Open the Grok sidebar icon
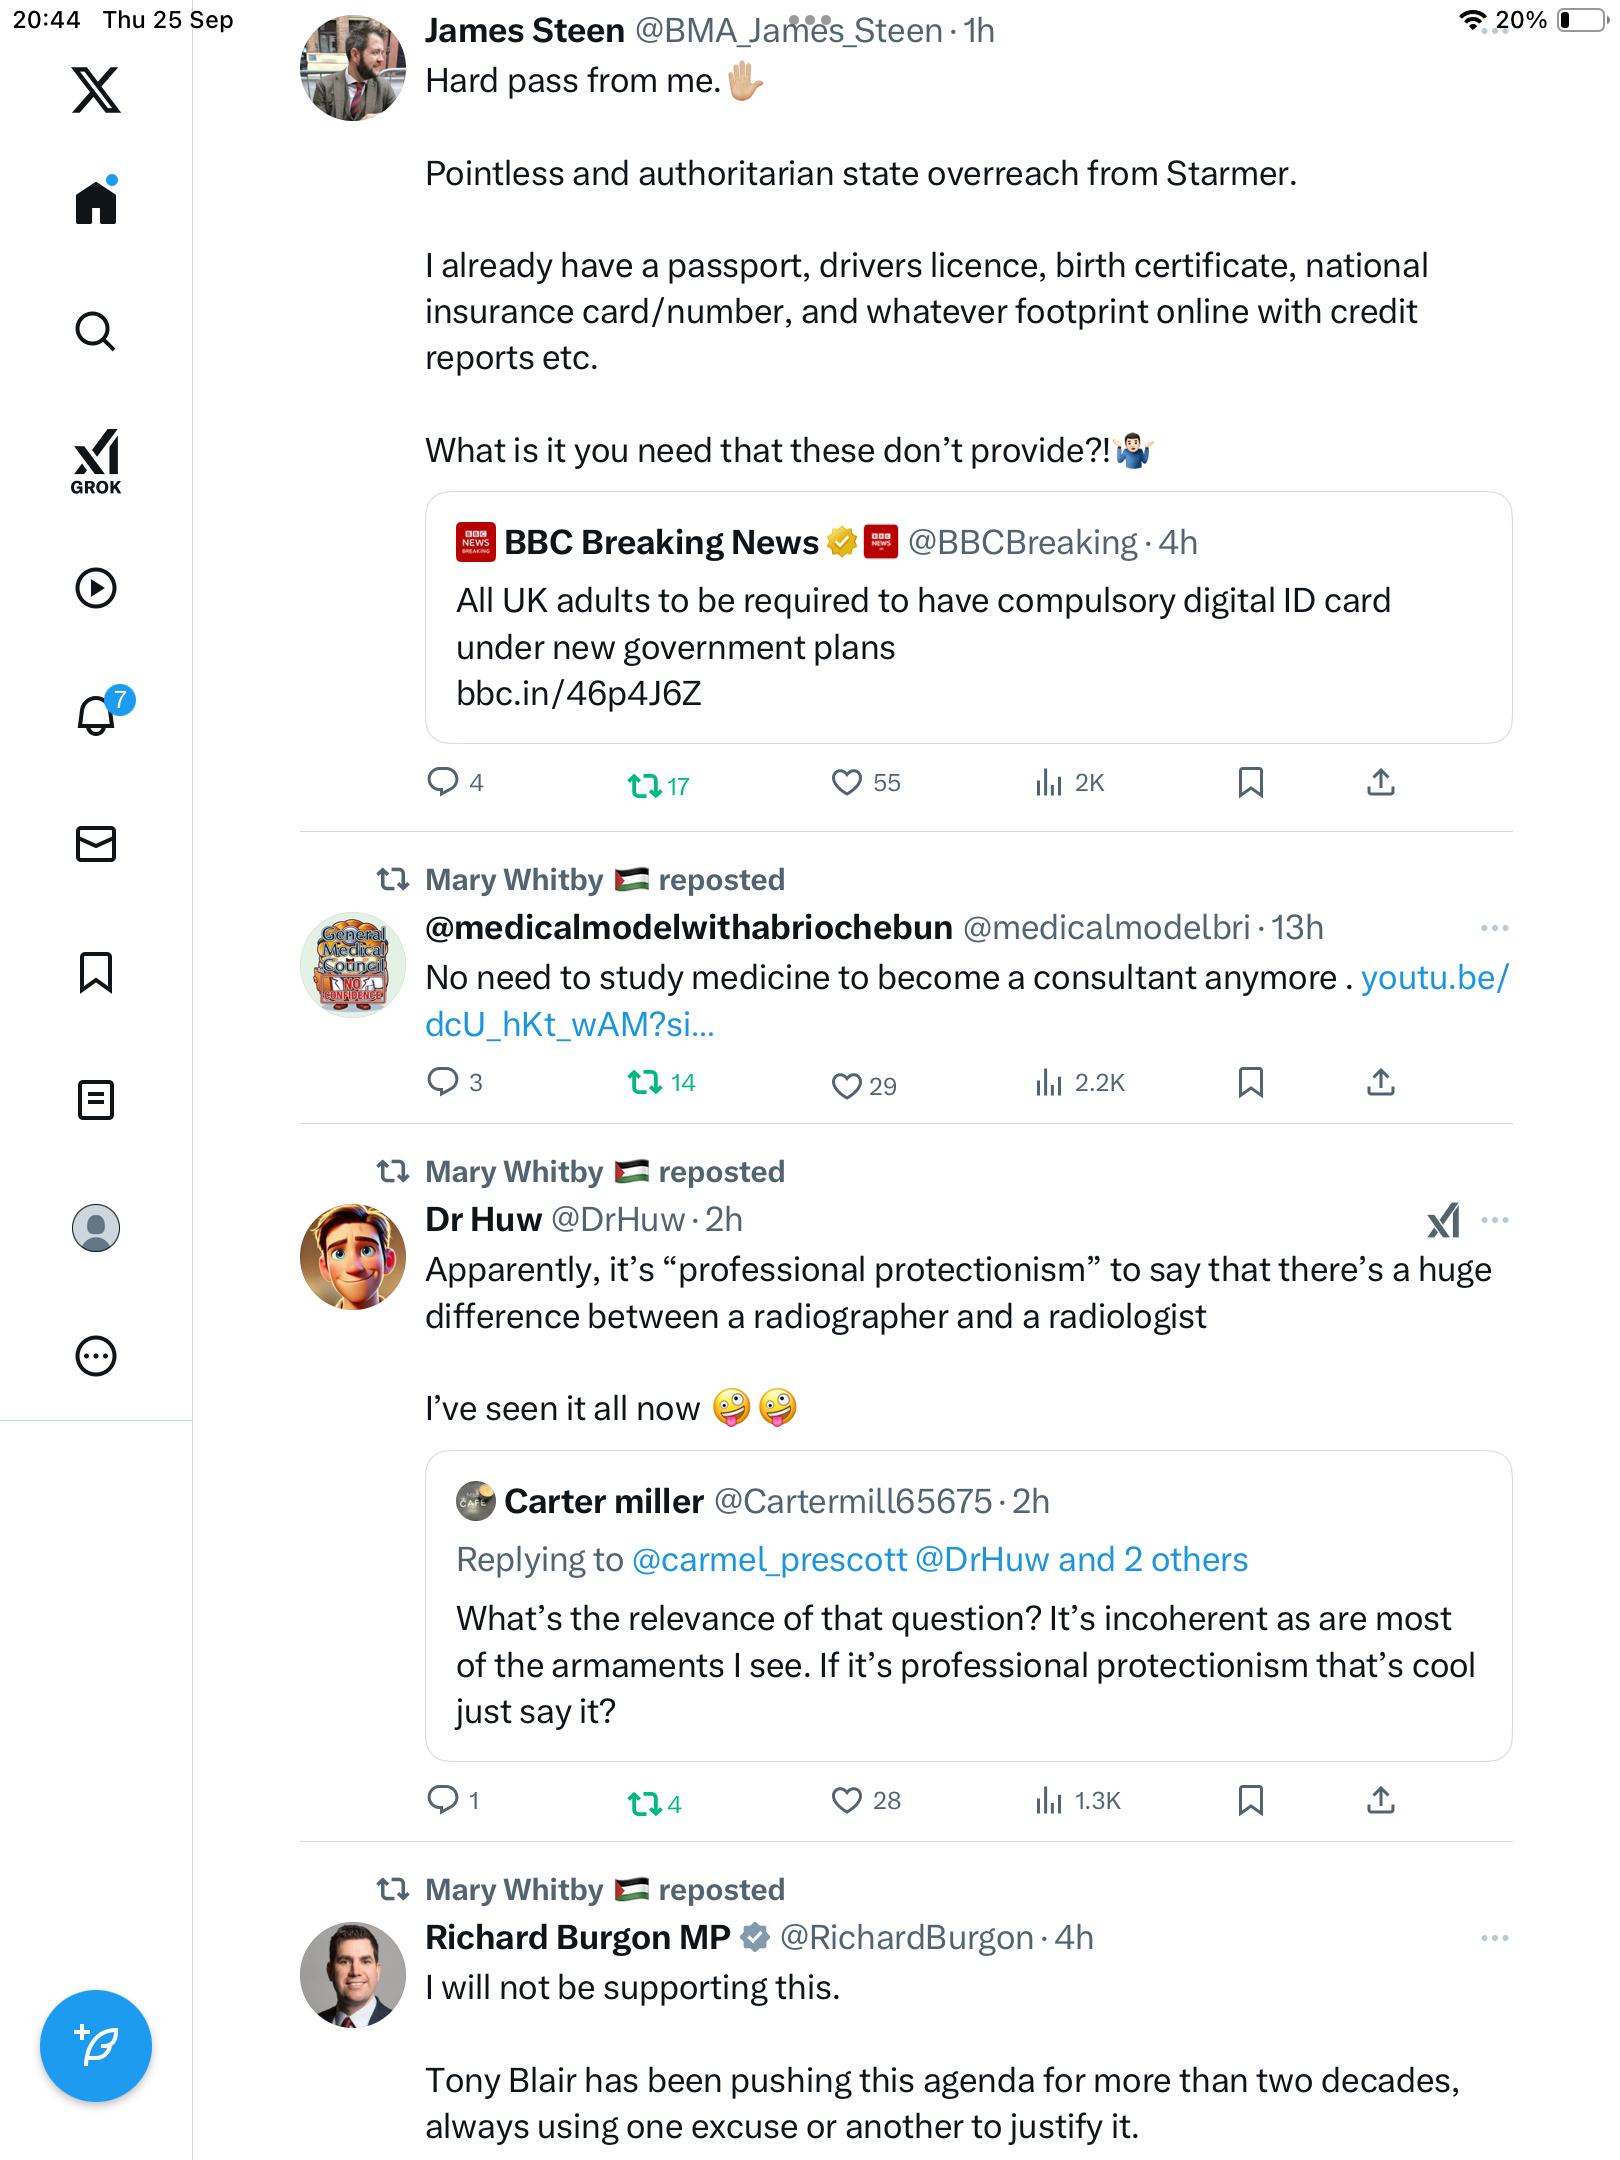This screenshot has height=2160, width=1620. [96, 461]
